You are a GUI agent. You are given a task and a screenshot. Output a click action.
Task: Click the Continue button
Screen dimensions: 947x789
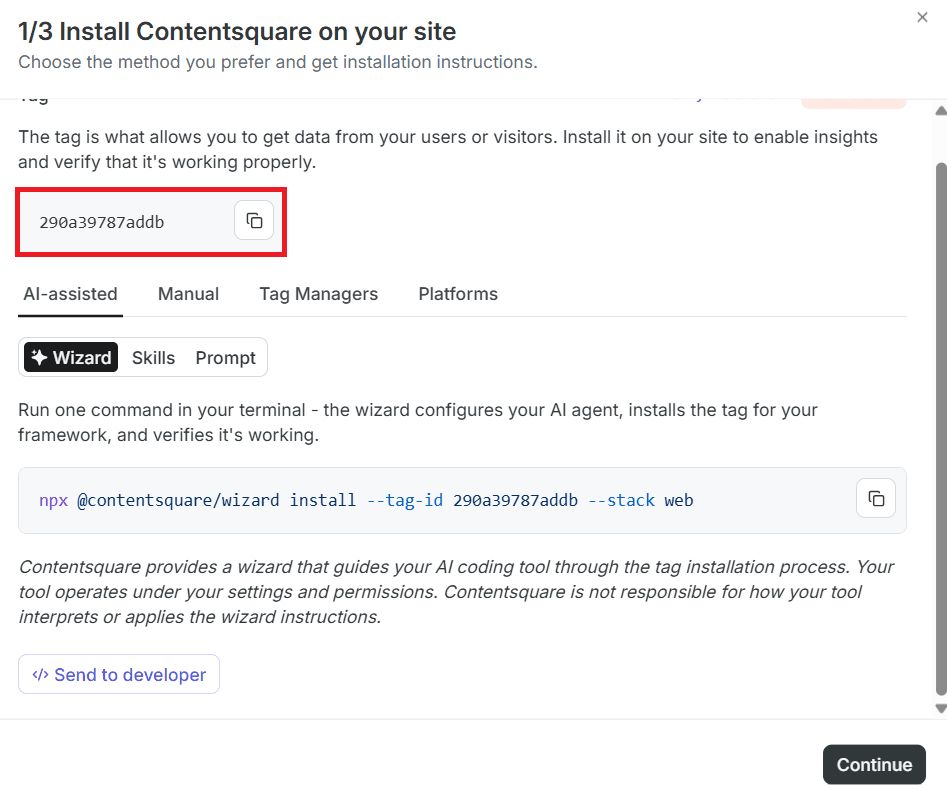pos(874,765)
